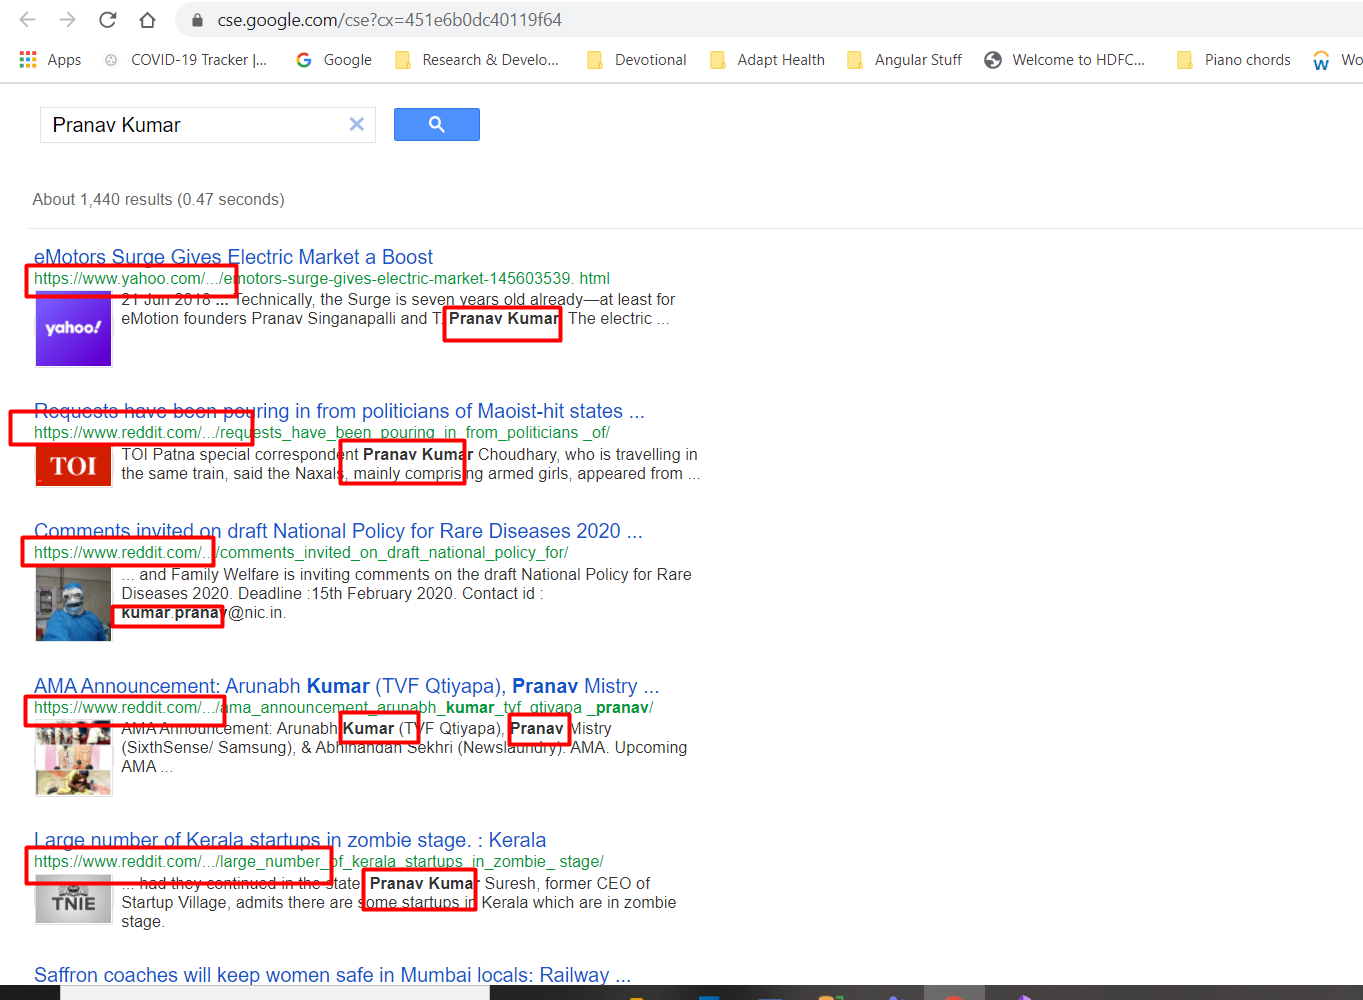This screenshot has width=1363, height=1000.
Task: Go back using the browser back arrow
Action: (x=27, y=20)
